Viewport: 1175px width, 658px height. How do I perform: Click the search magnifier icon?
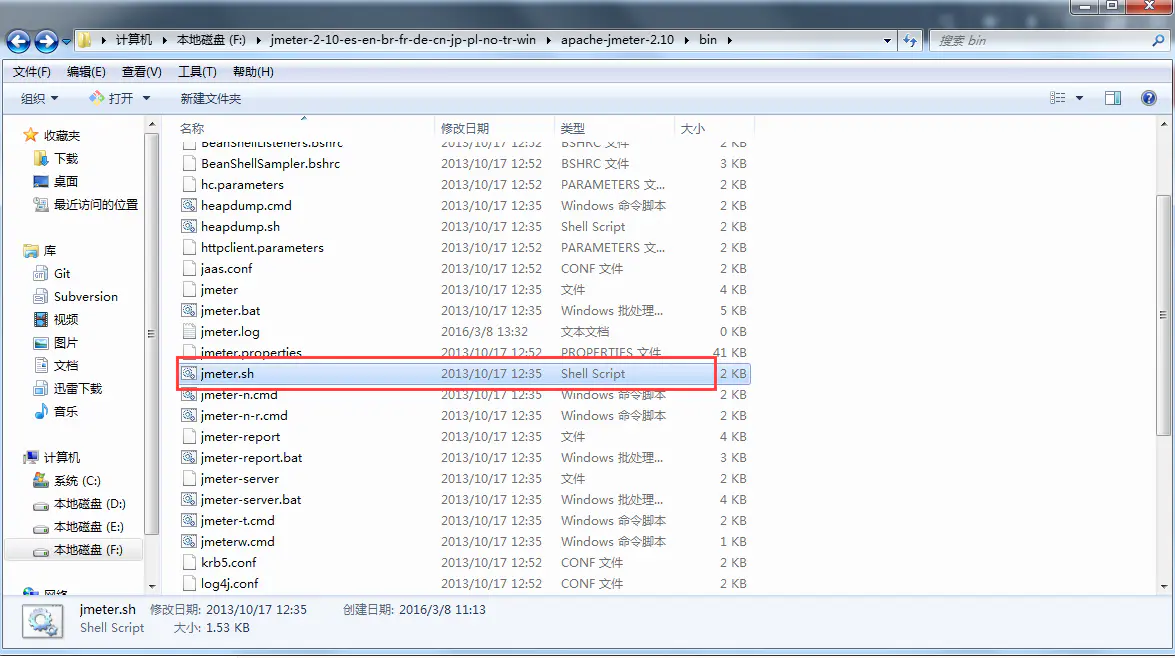[x=1159, y=40]
